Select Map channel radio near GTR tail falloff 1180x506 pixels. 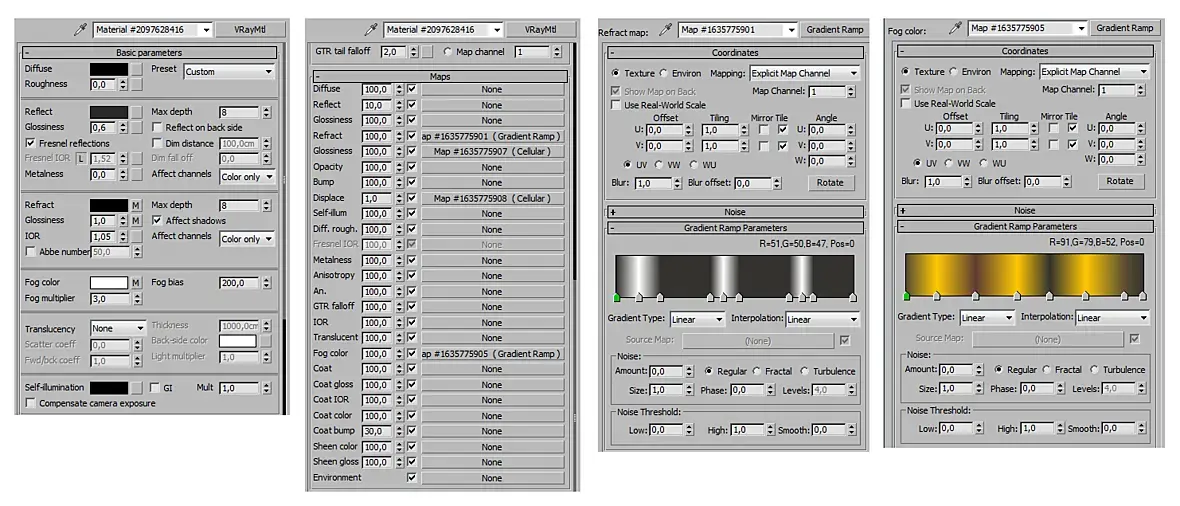click(x=448, y=52)
